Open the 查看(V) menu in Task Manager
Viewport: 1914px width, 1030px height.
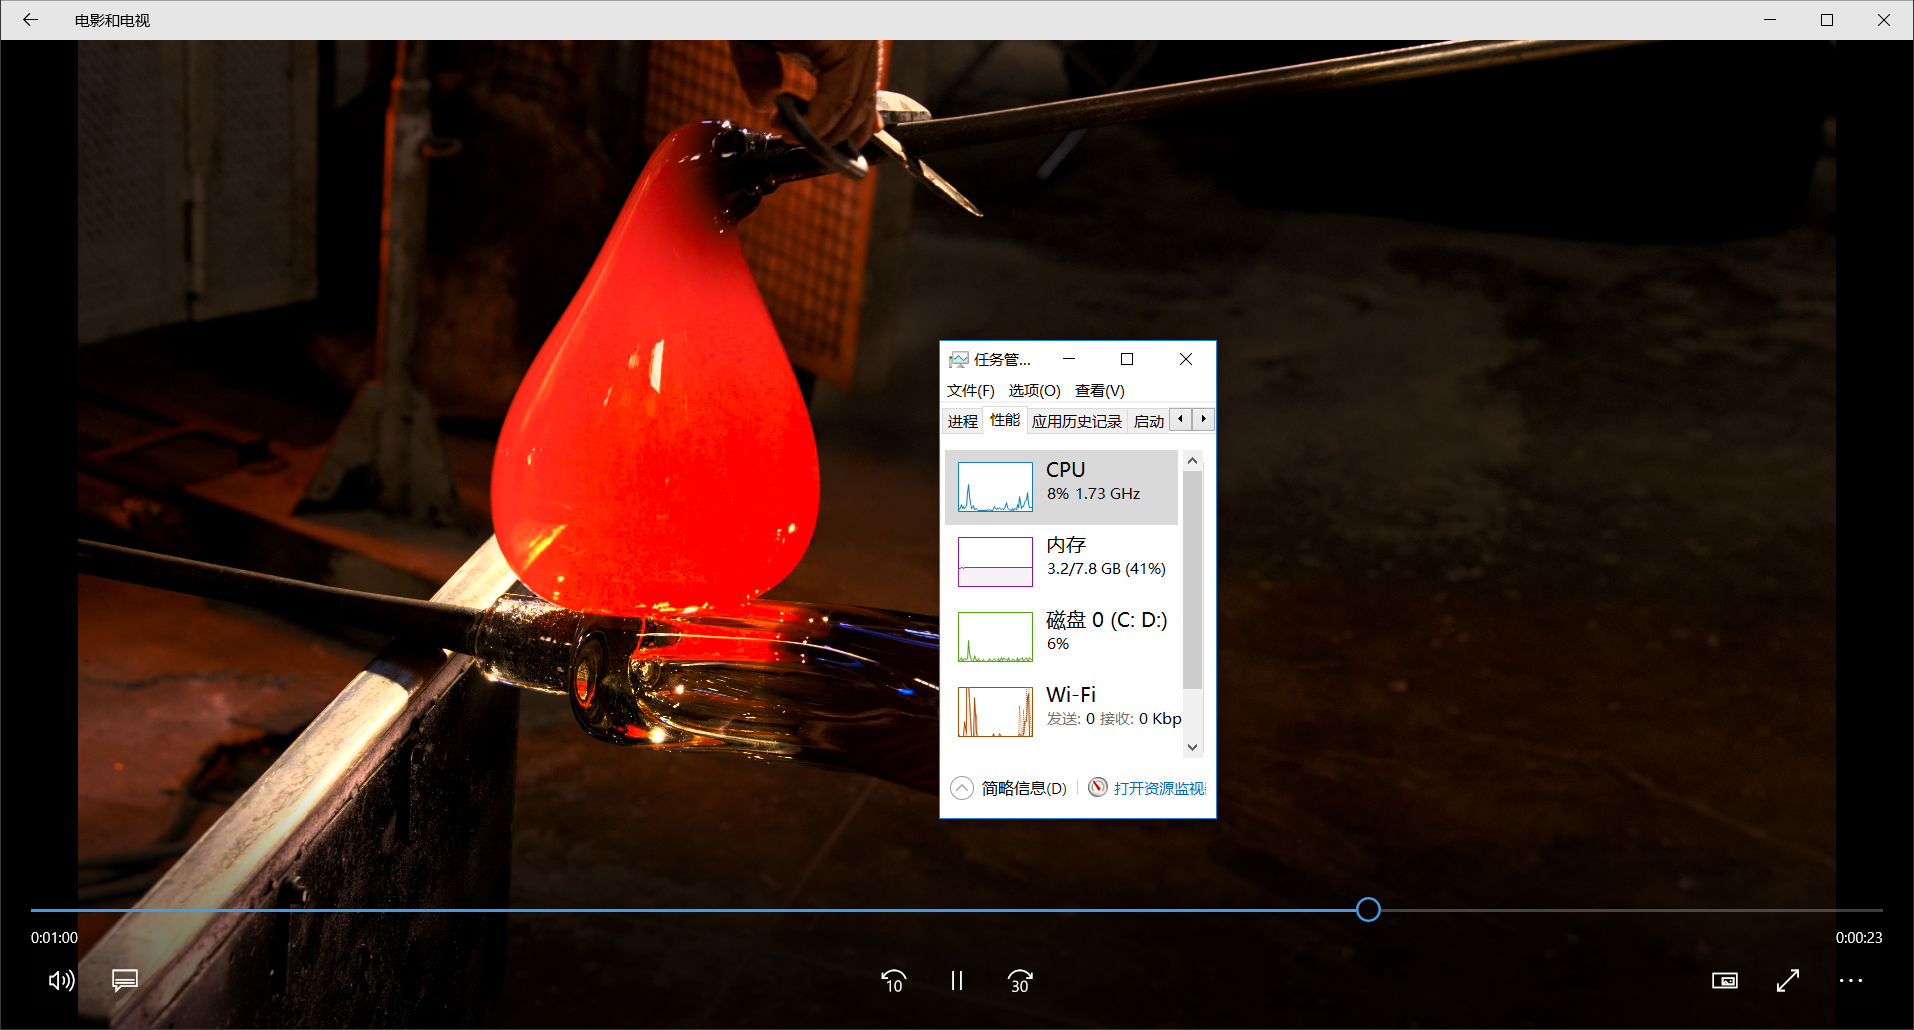1099,391
